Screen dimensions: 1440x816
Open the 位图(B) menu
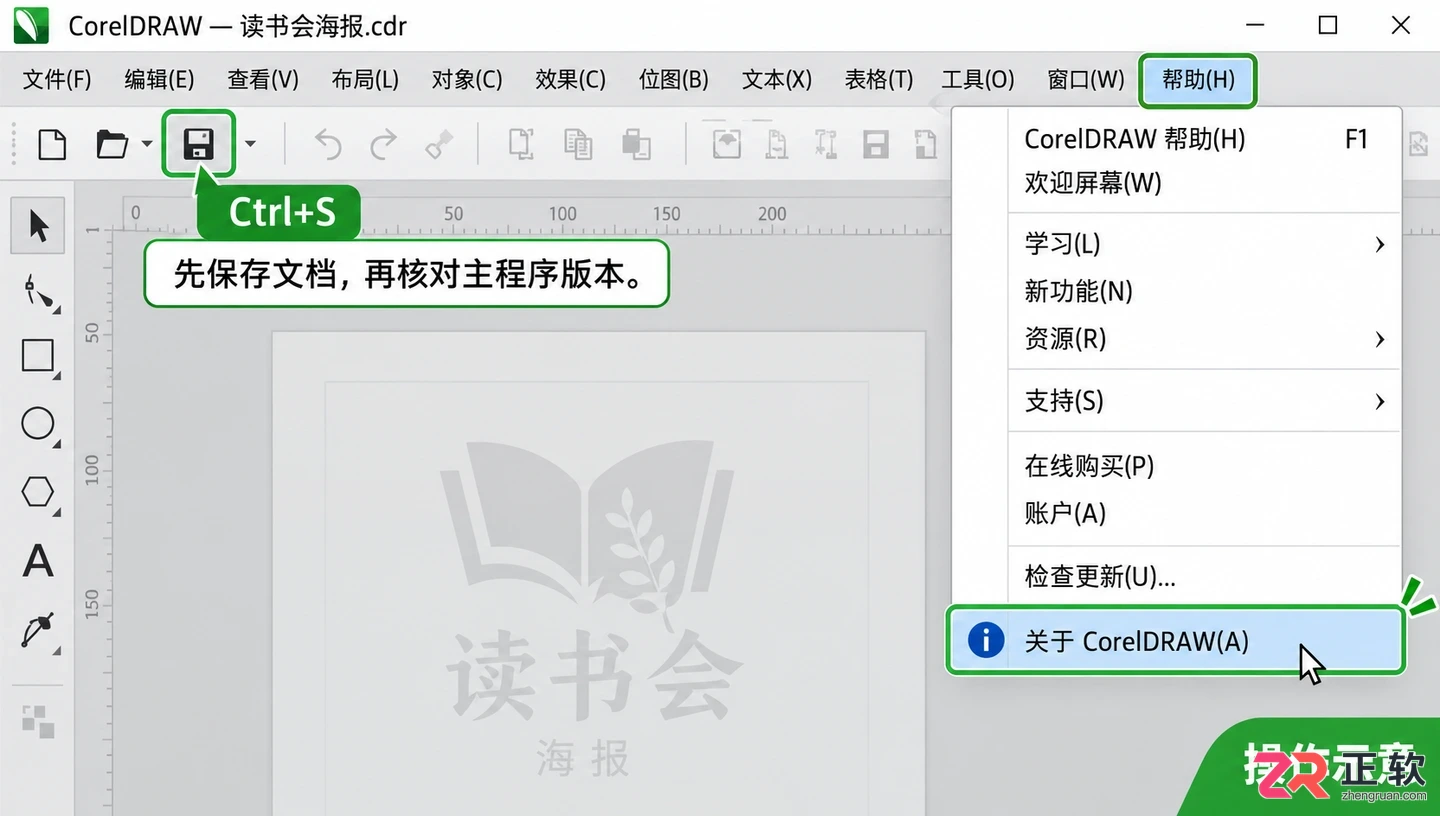[674, 80]
